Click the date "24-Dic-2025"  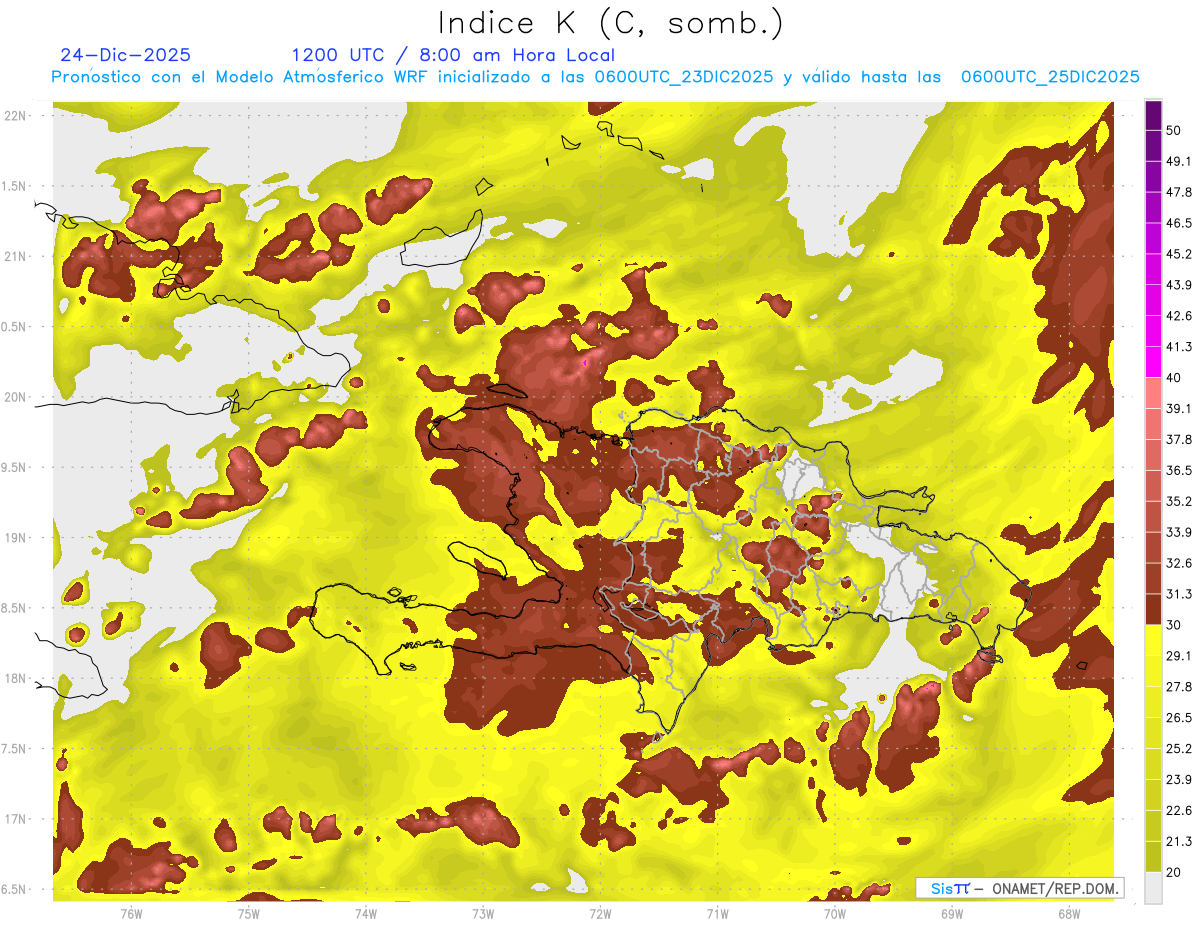coord(126,55)
